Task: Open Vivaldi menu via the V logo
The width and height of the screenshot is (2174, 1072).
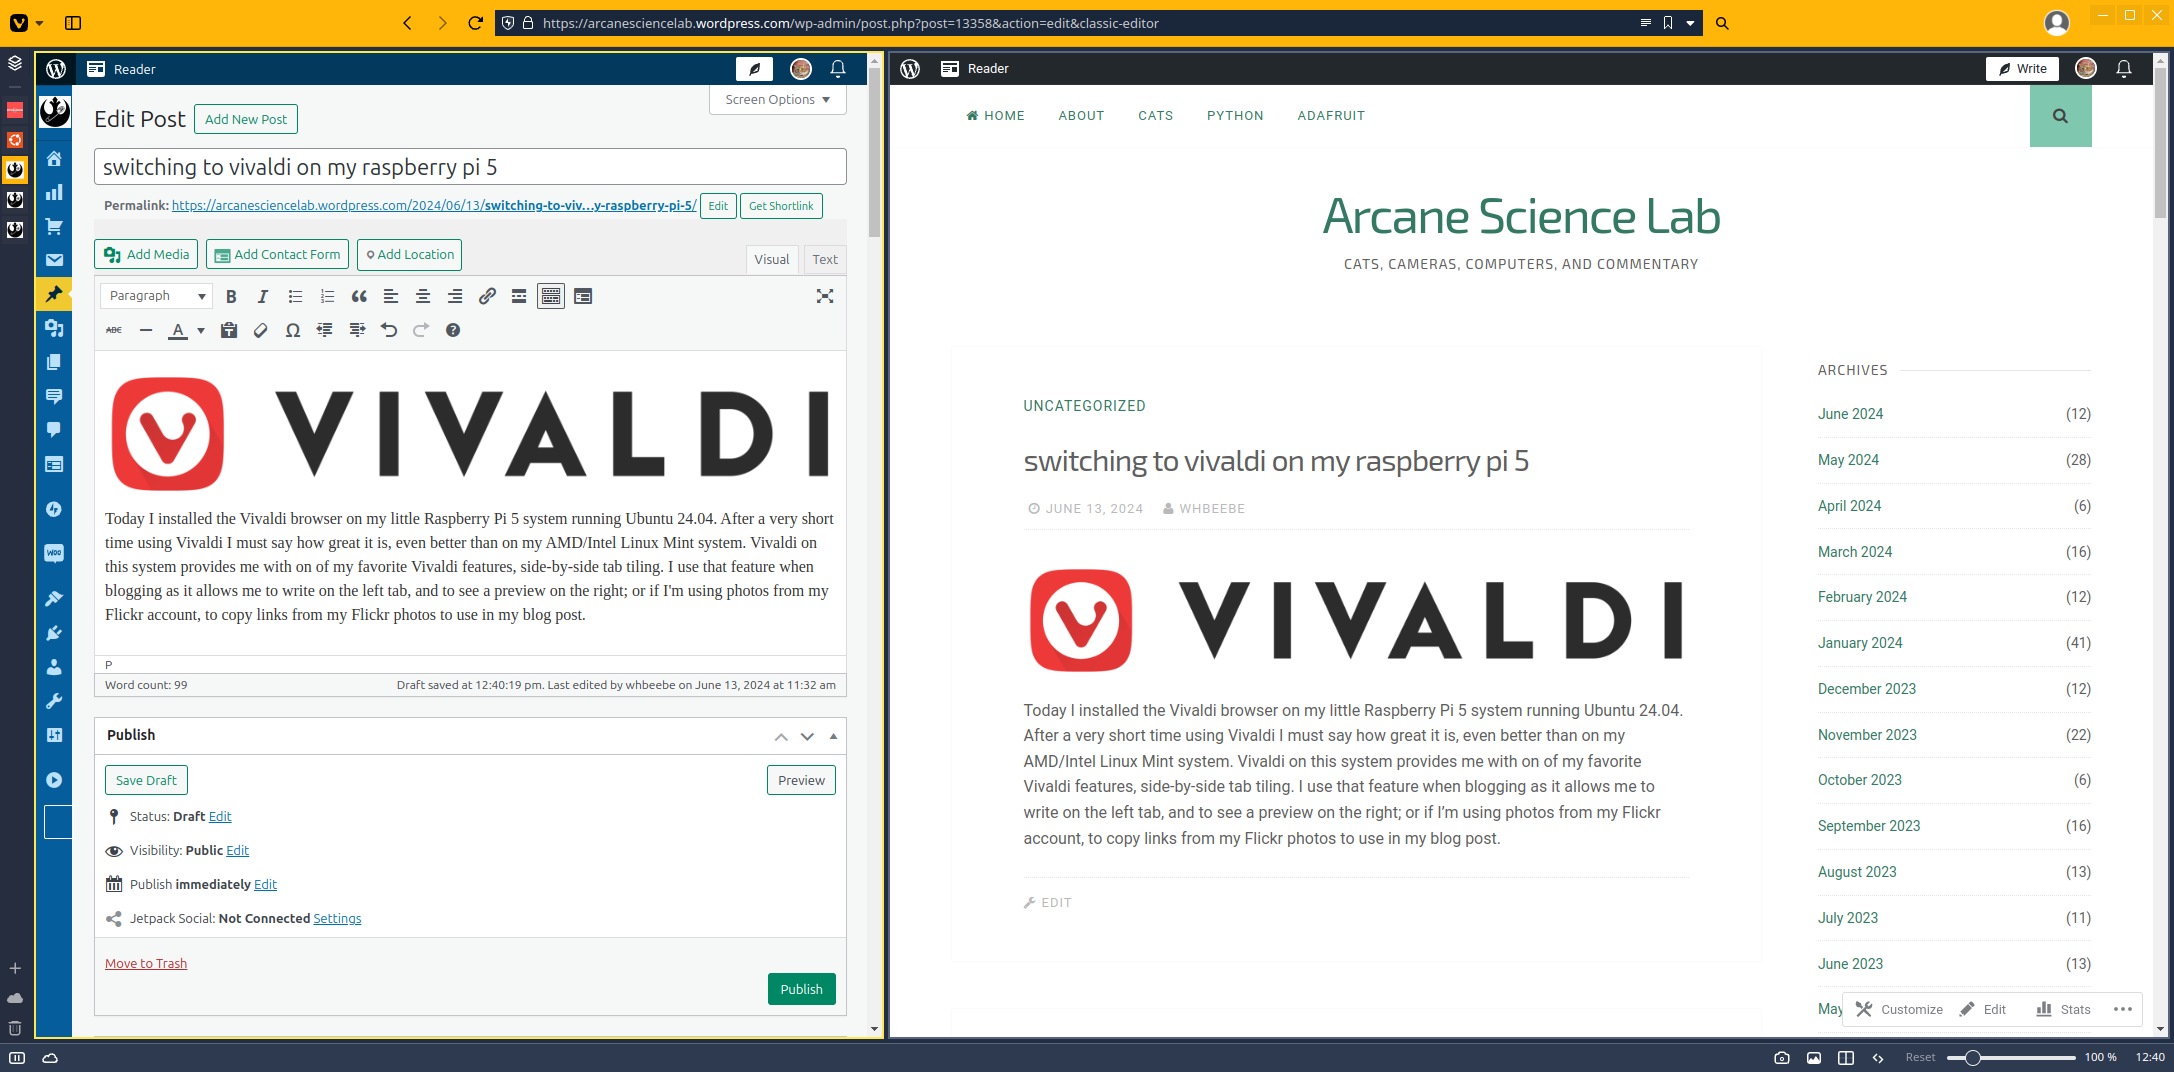Action: pyautogui.click(x=19, y=23)
